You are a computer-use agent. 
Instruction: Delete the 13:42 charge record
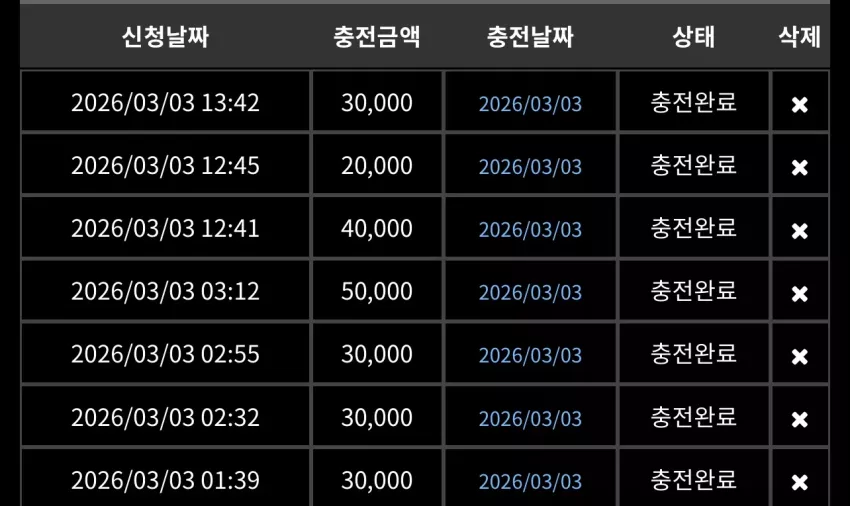pos(800,104)
